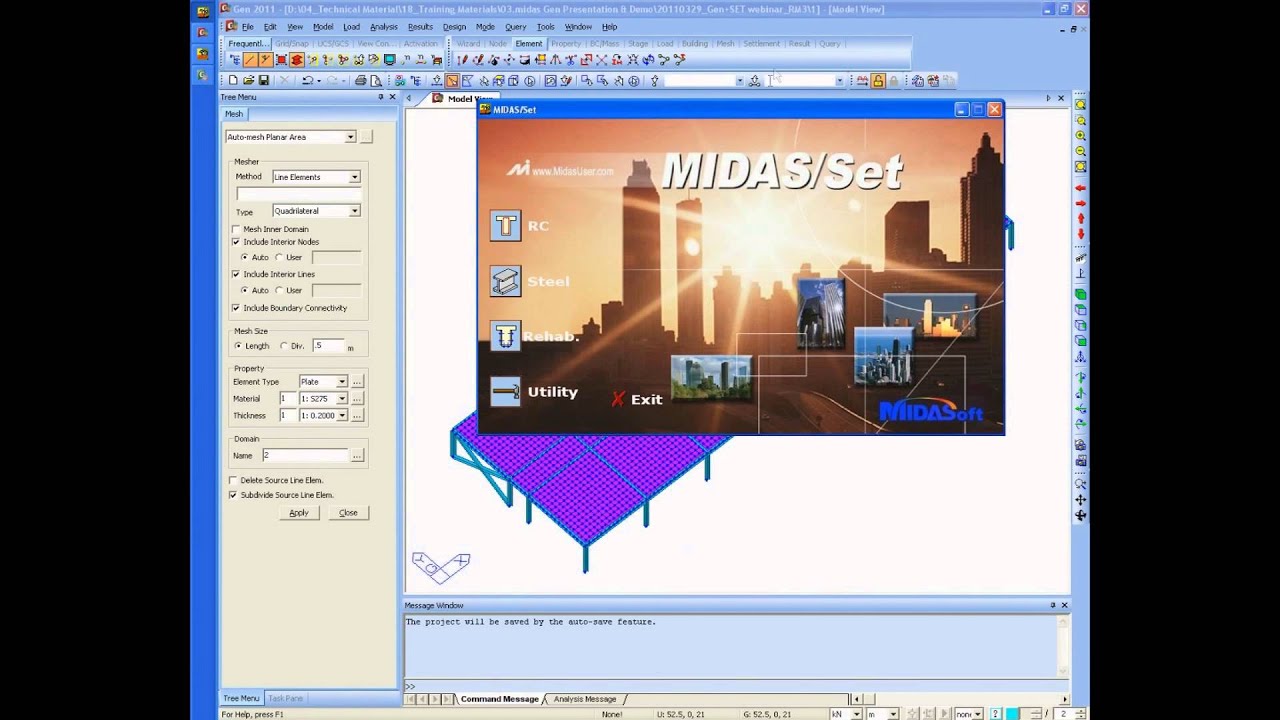The image size is (1280, 720).
Task: Open the Design menu
Action: coord(454,27)
